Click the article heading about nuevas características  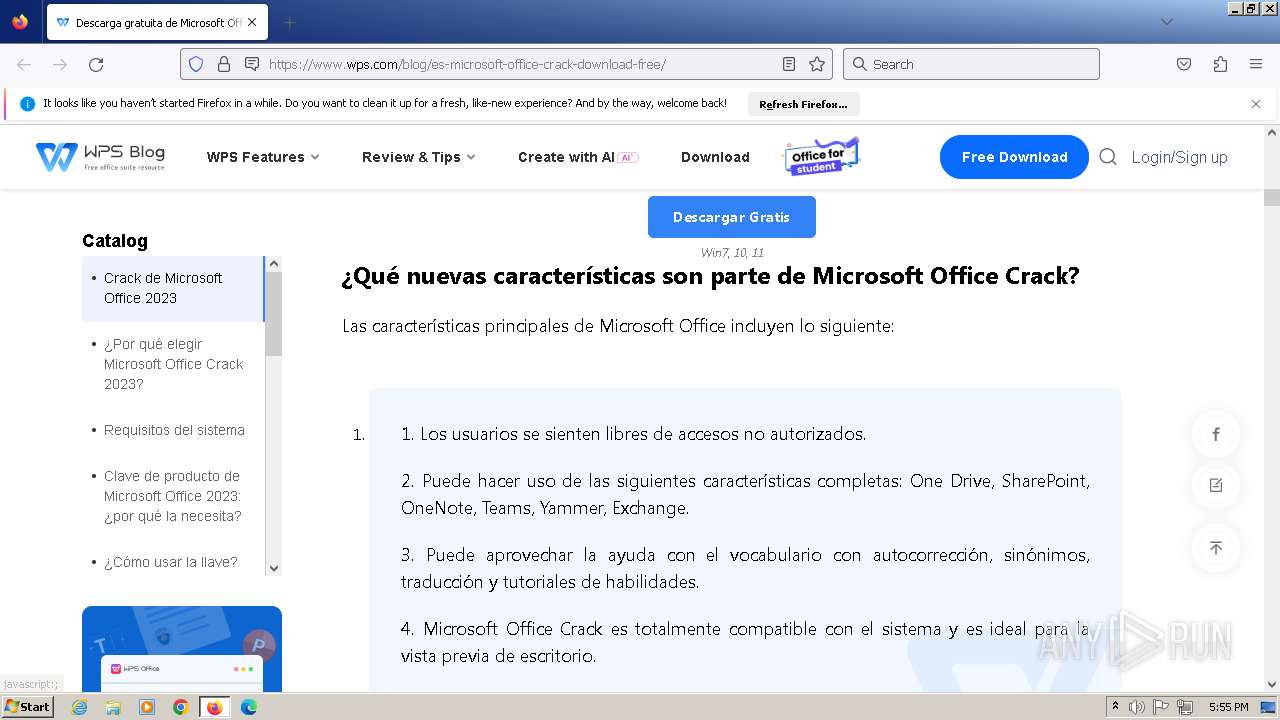[711, 276]
